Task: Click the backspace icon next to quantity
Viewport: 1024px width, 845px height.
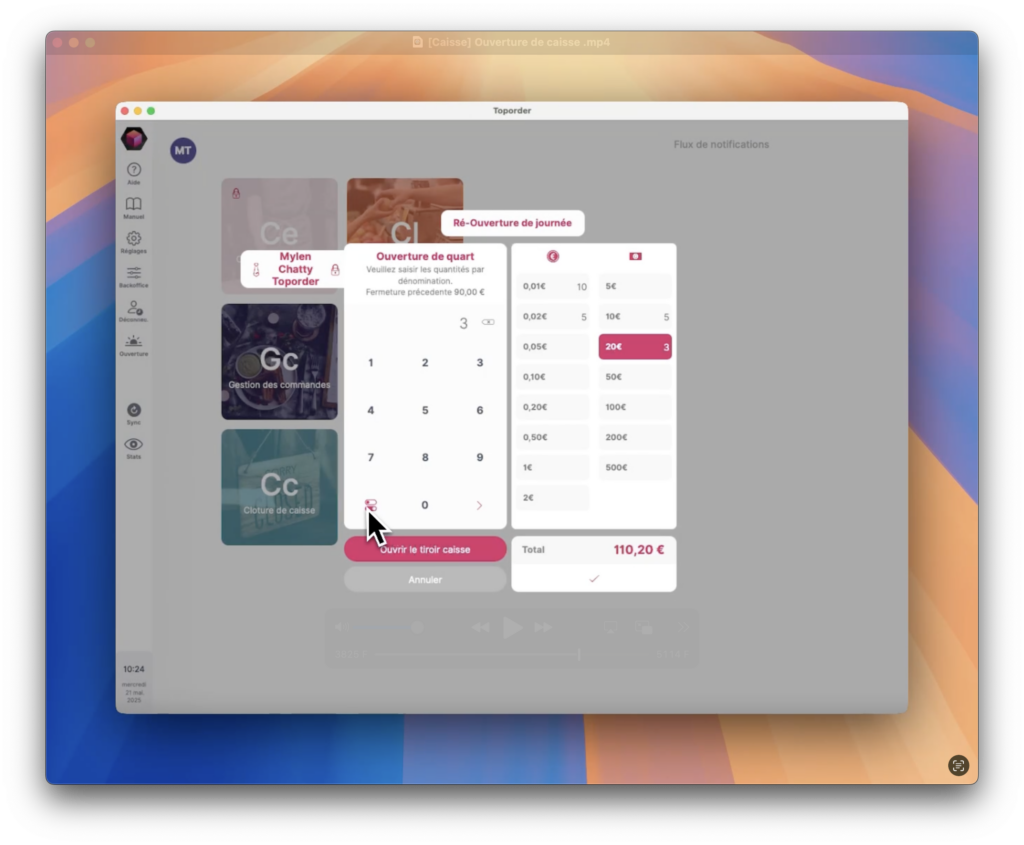Action: [488, 323]
